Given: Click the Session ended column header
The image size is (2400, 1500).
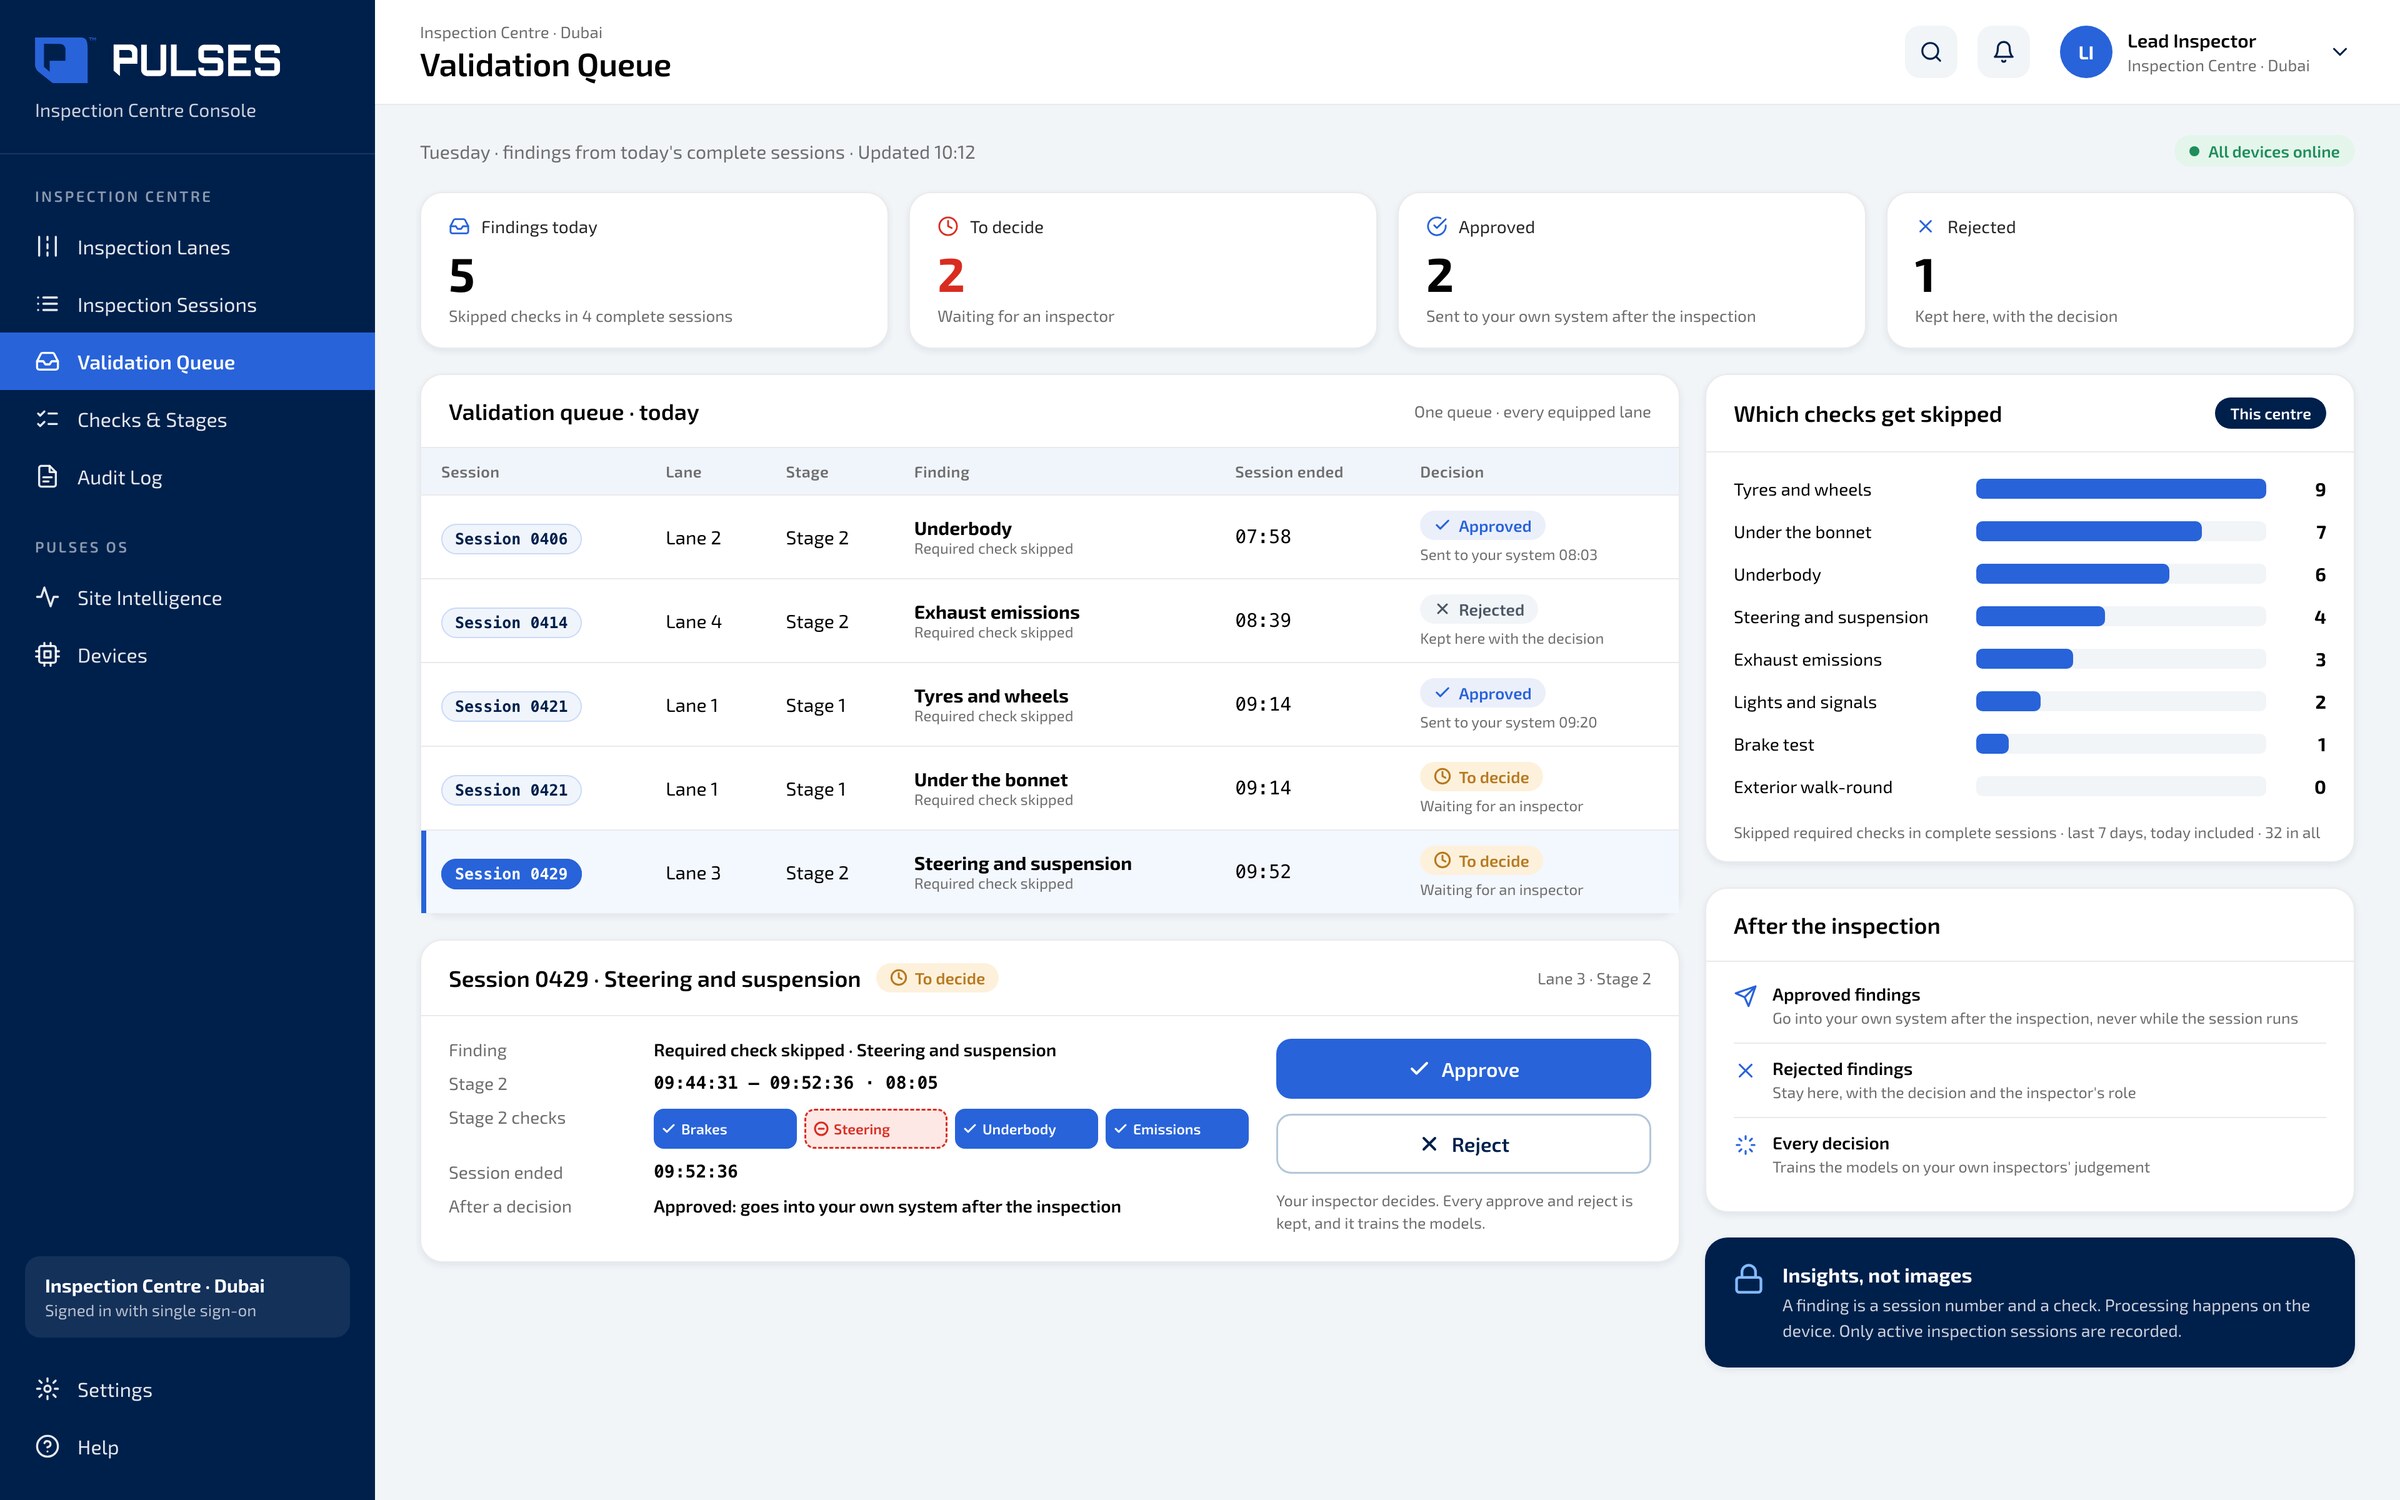Looking at the screenshot, I should coord(1288,472).
